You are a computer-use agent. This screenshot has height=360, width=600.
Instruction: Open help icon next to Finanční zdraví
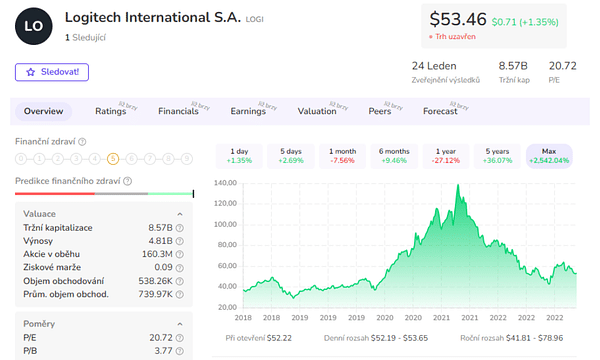tap(82, 142)
